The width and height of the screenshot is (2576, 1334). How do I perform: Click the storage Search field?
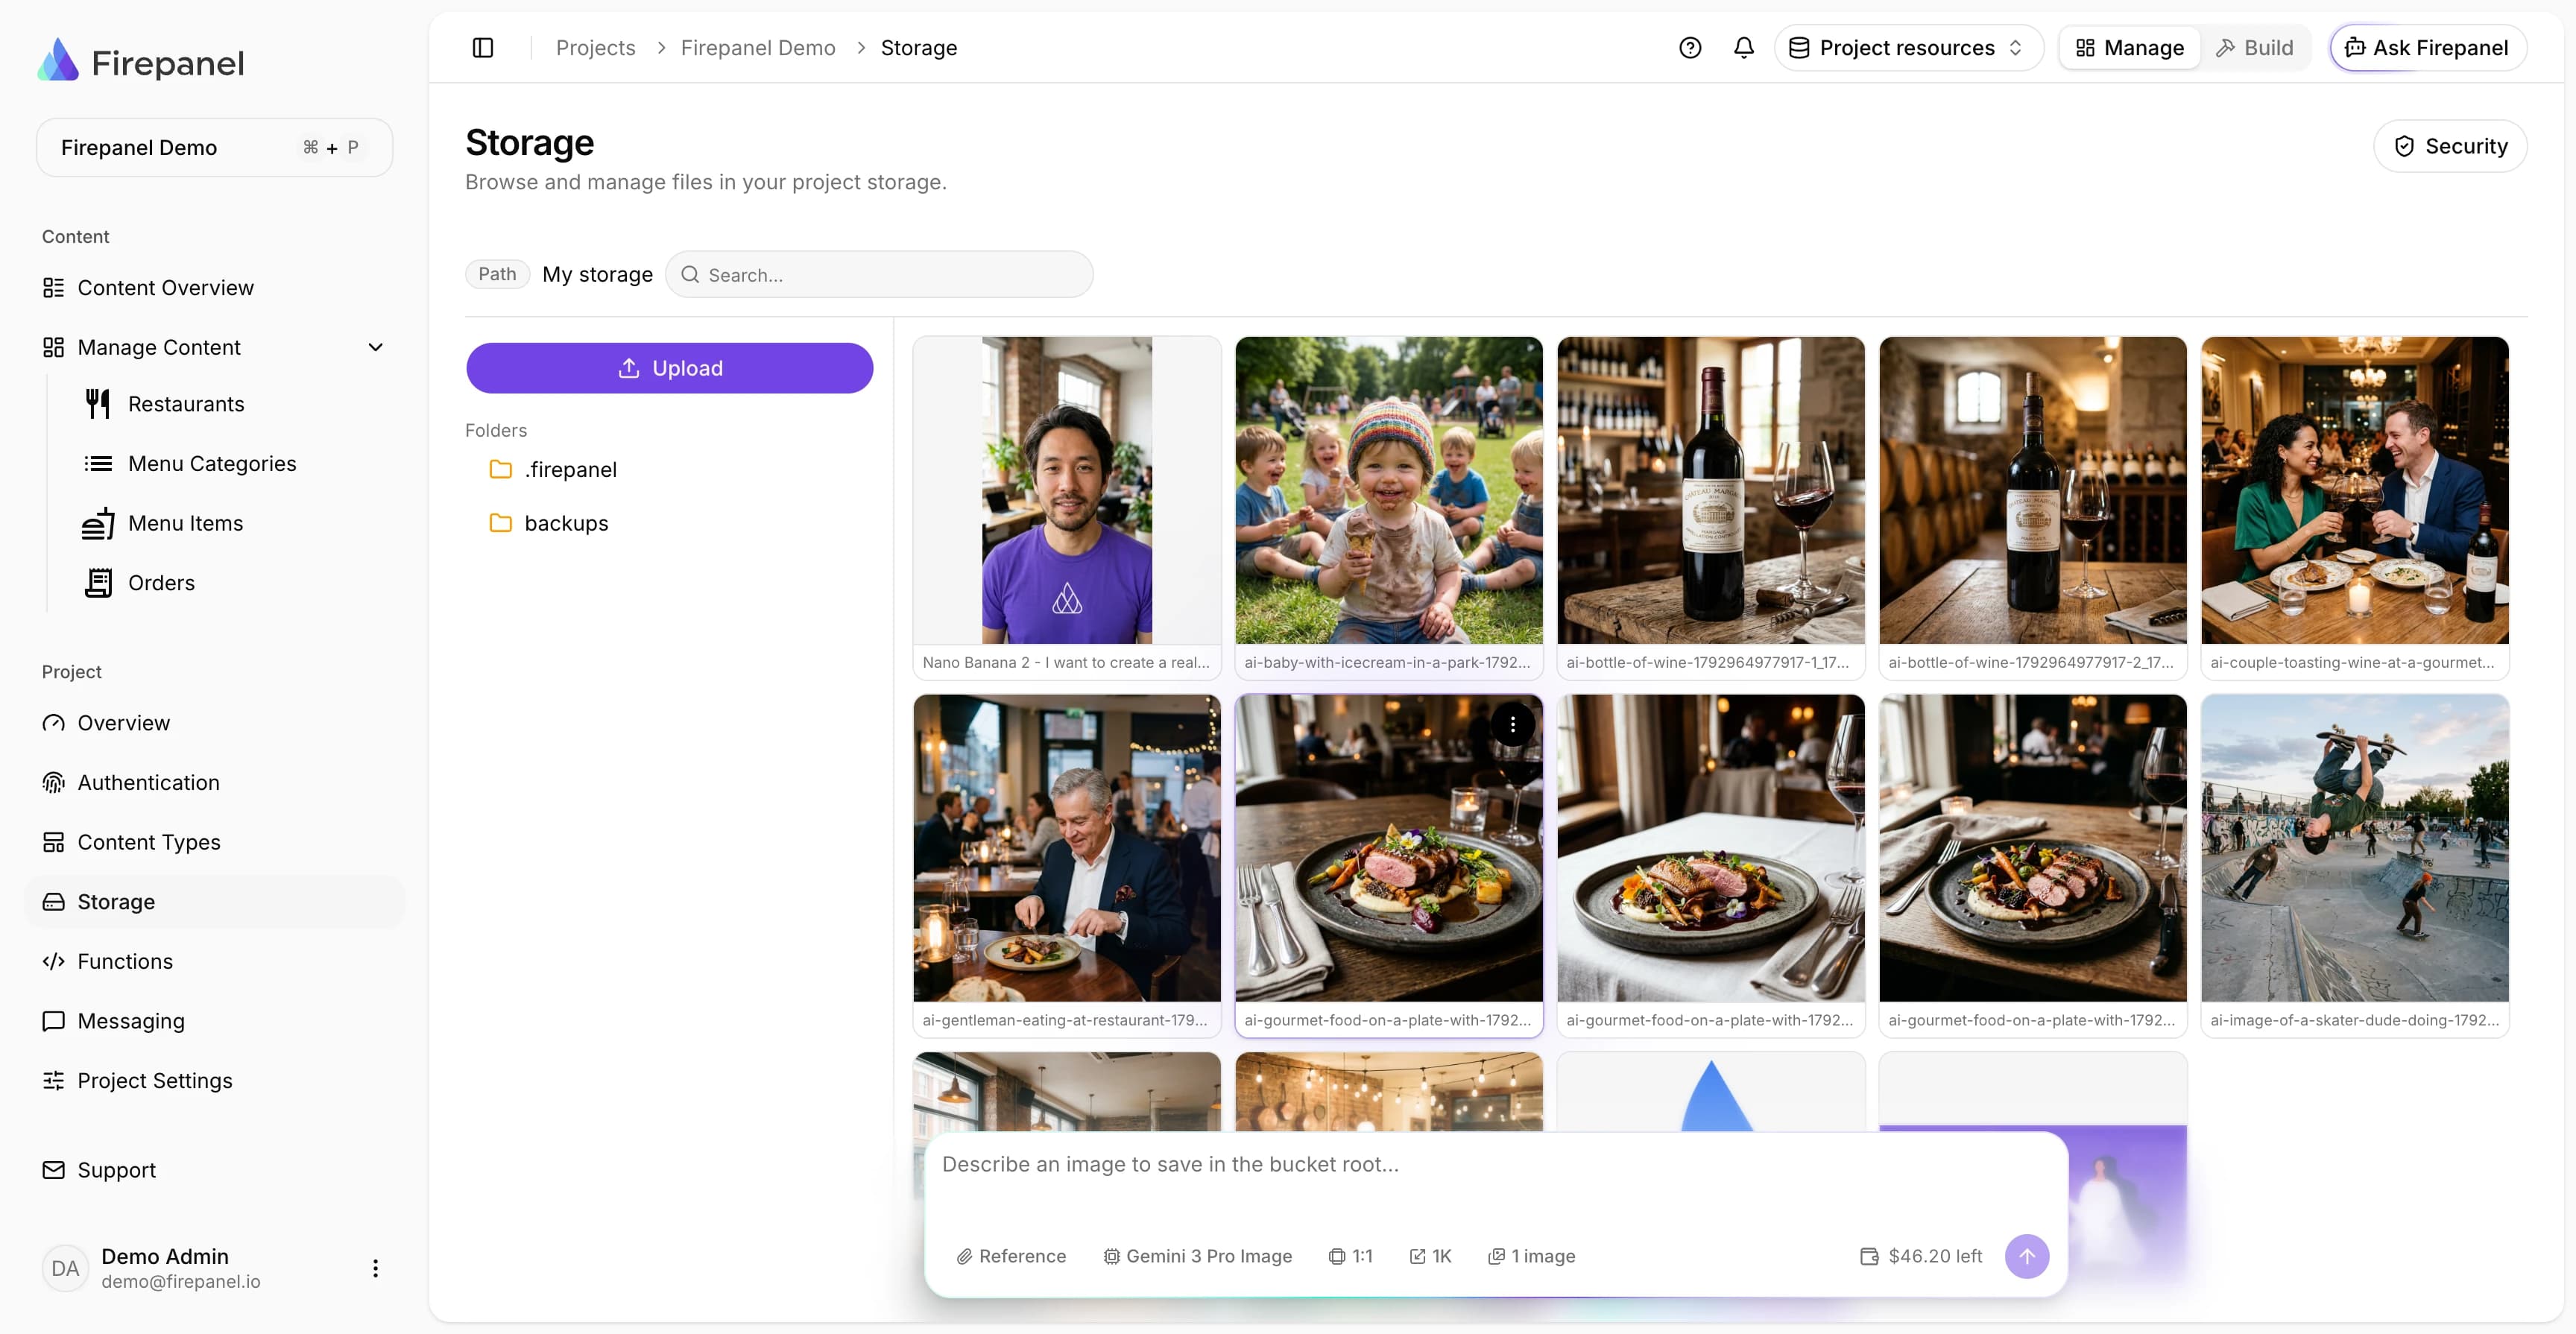879,274
